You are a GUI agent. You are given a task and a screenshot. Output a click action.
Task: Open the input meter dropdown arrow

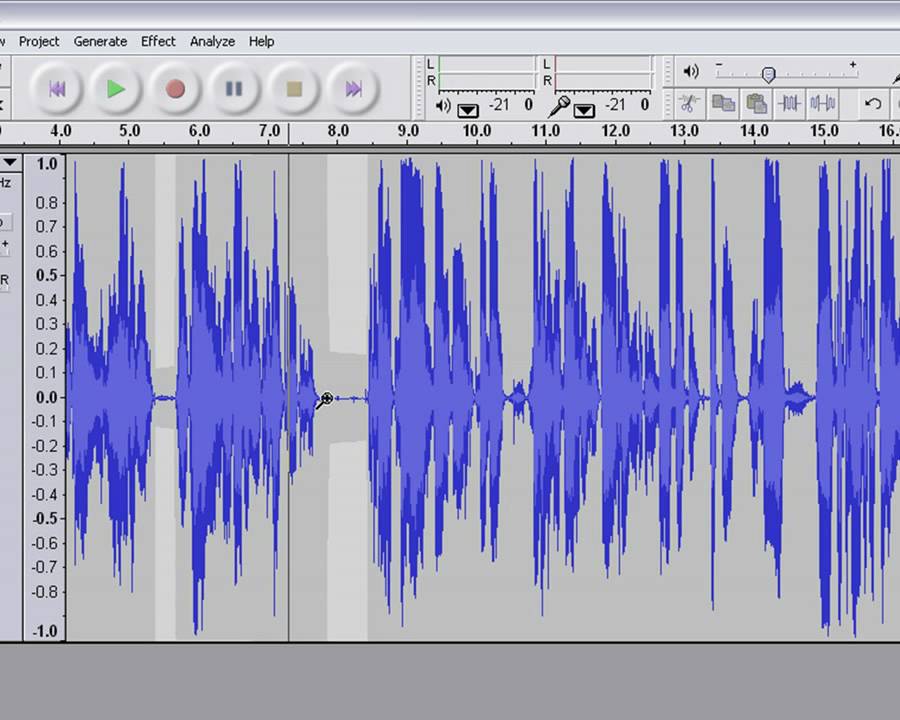click(584, 110)
